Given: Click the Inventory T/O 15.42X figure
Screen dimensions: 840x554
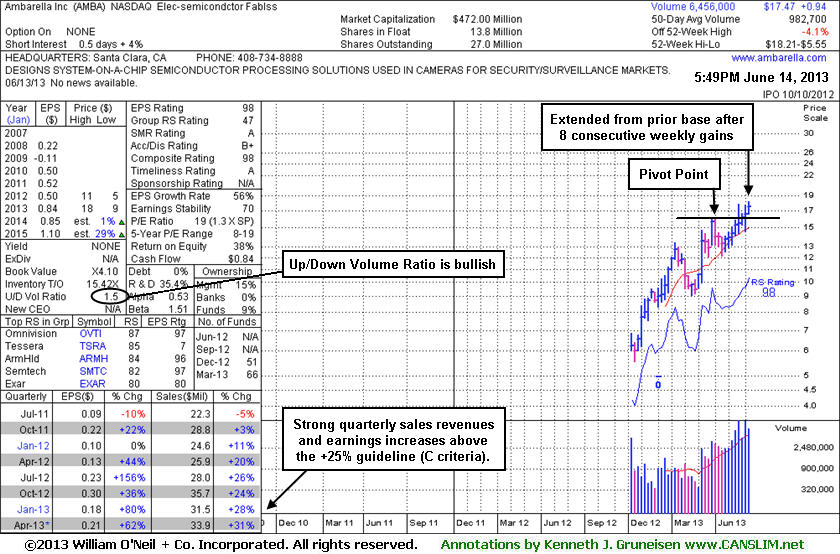Looking at the screenshot, I should [x=103, y=284].
